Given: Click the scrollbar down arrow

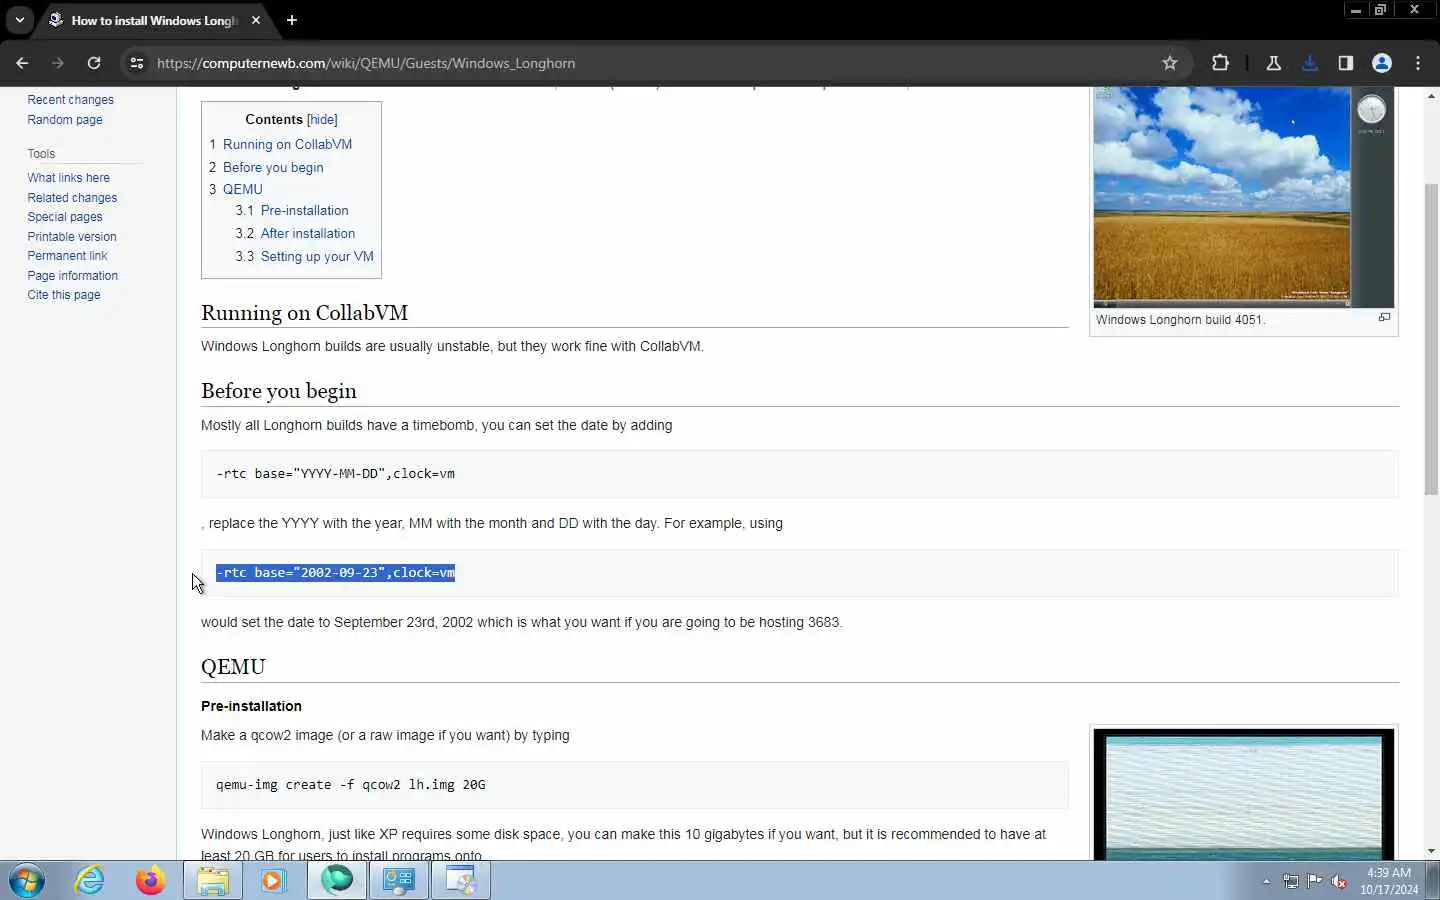Looking at the screenshot, I should 1431,851.
